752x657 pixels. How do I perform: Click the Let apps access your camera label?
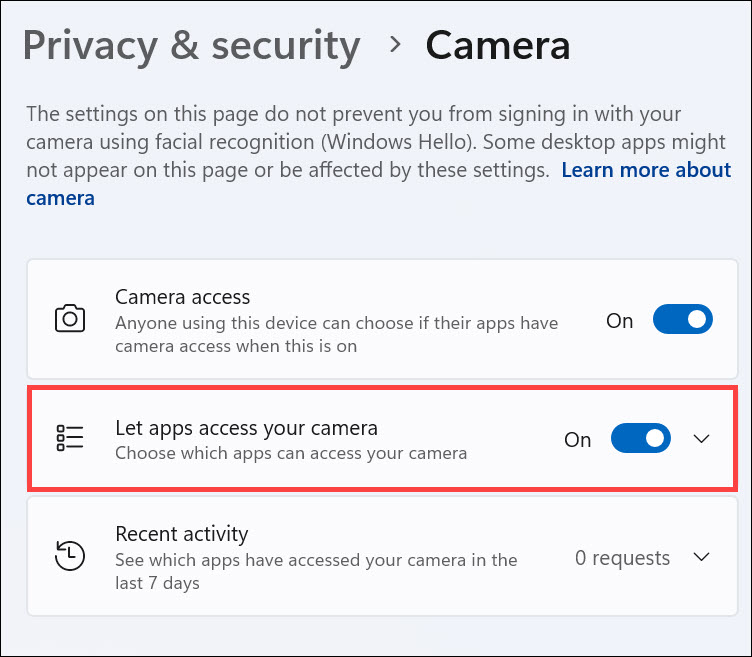coord(246,428)
